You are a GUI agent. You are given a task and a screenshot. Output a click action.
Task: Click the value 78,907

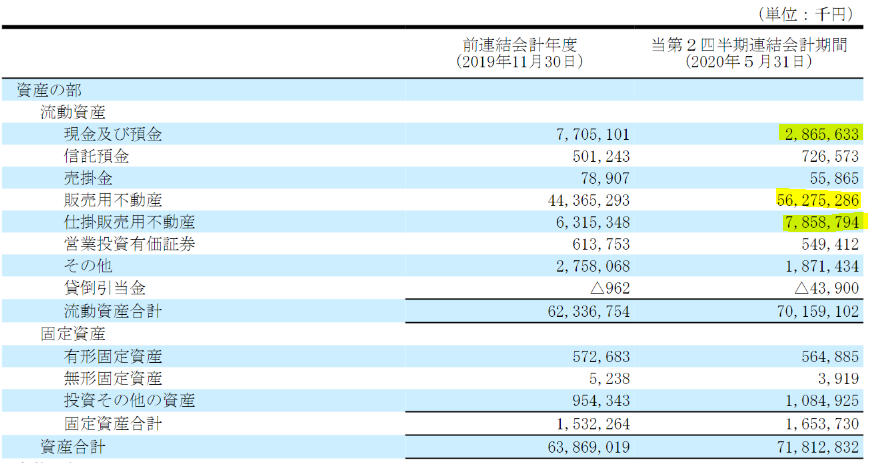point(605,178)
